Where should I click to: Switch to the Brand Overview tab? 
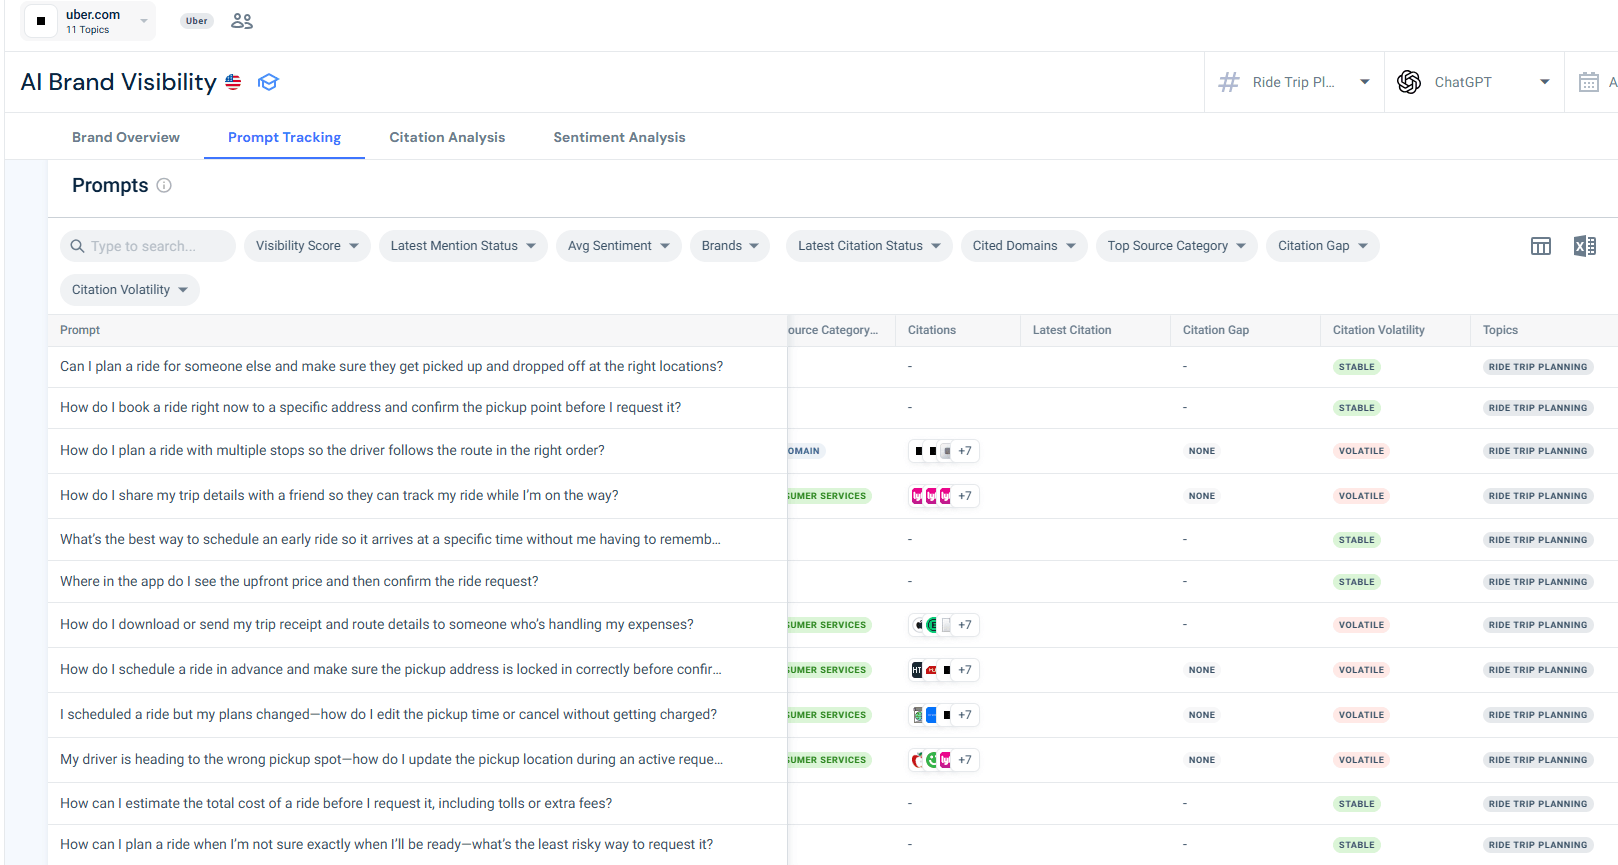tap(126, 137)
